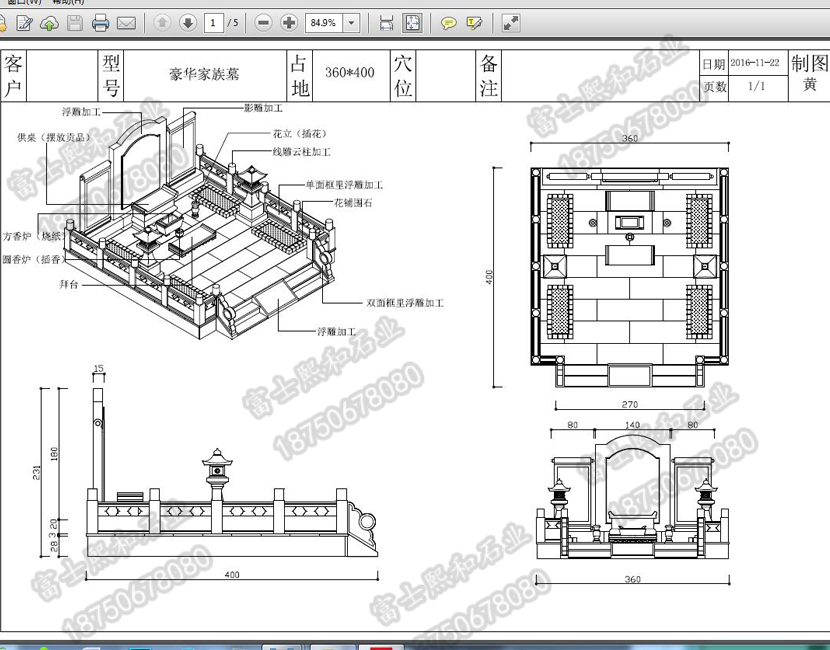Click the Email envelope icon
Image resolution: width=830 pixels, height=650 pixels.
(x=126, y=22)
